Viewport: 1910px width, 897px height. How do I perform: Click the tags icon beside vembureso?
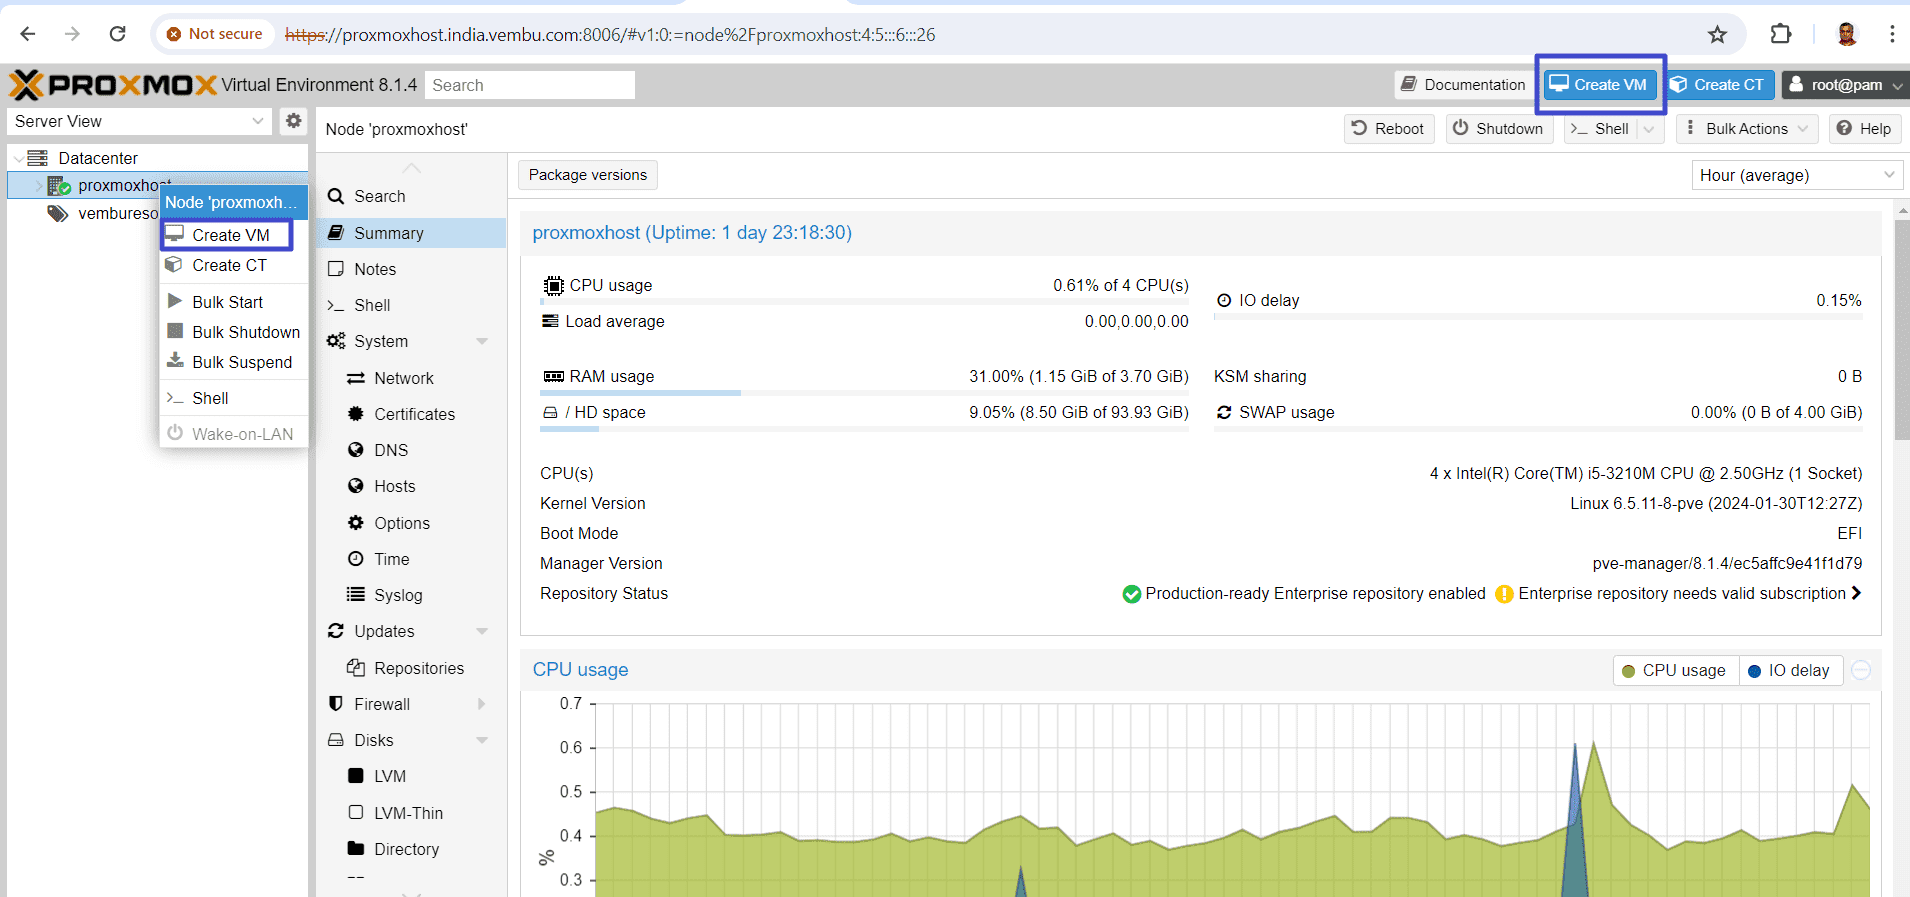[58, 213]
